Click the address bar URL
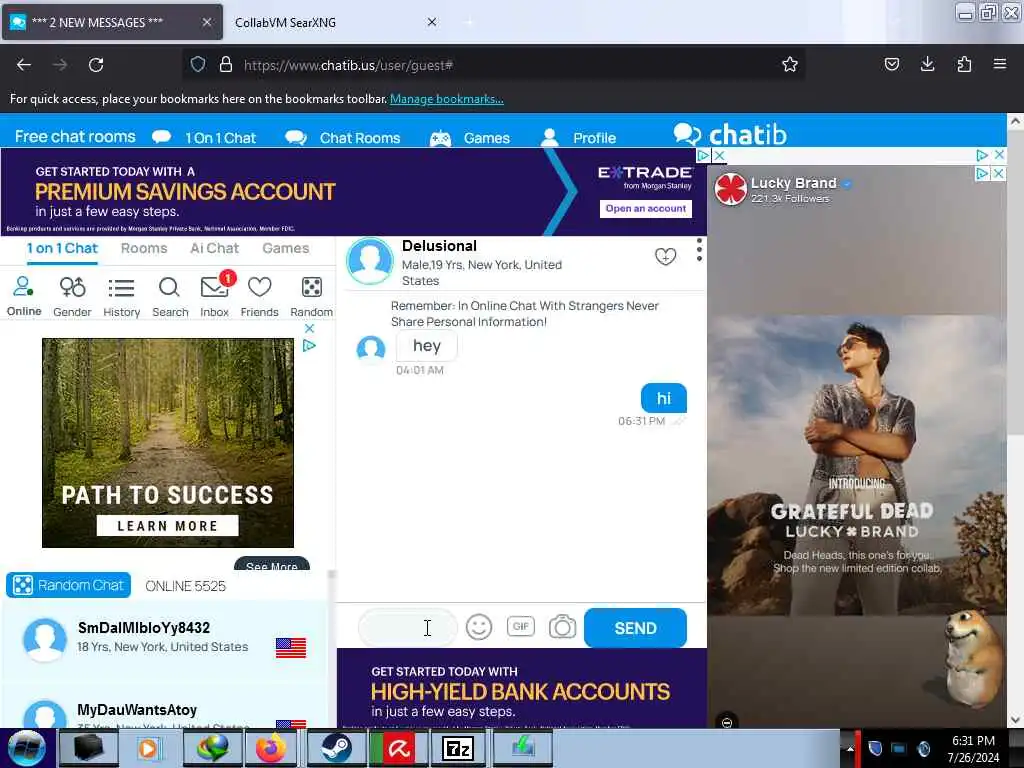The height and width of the screenshot is (768, 1024). 348,65
